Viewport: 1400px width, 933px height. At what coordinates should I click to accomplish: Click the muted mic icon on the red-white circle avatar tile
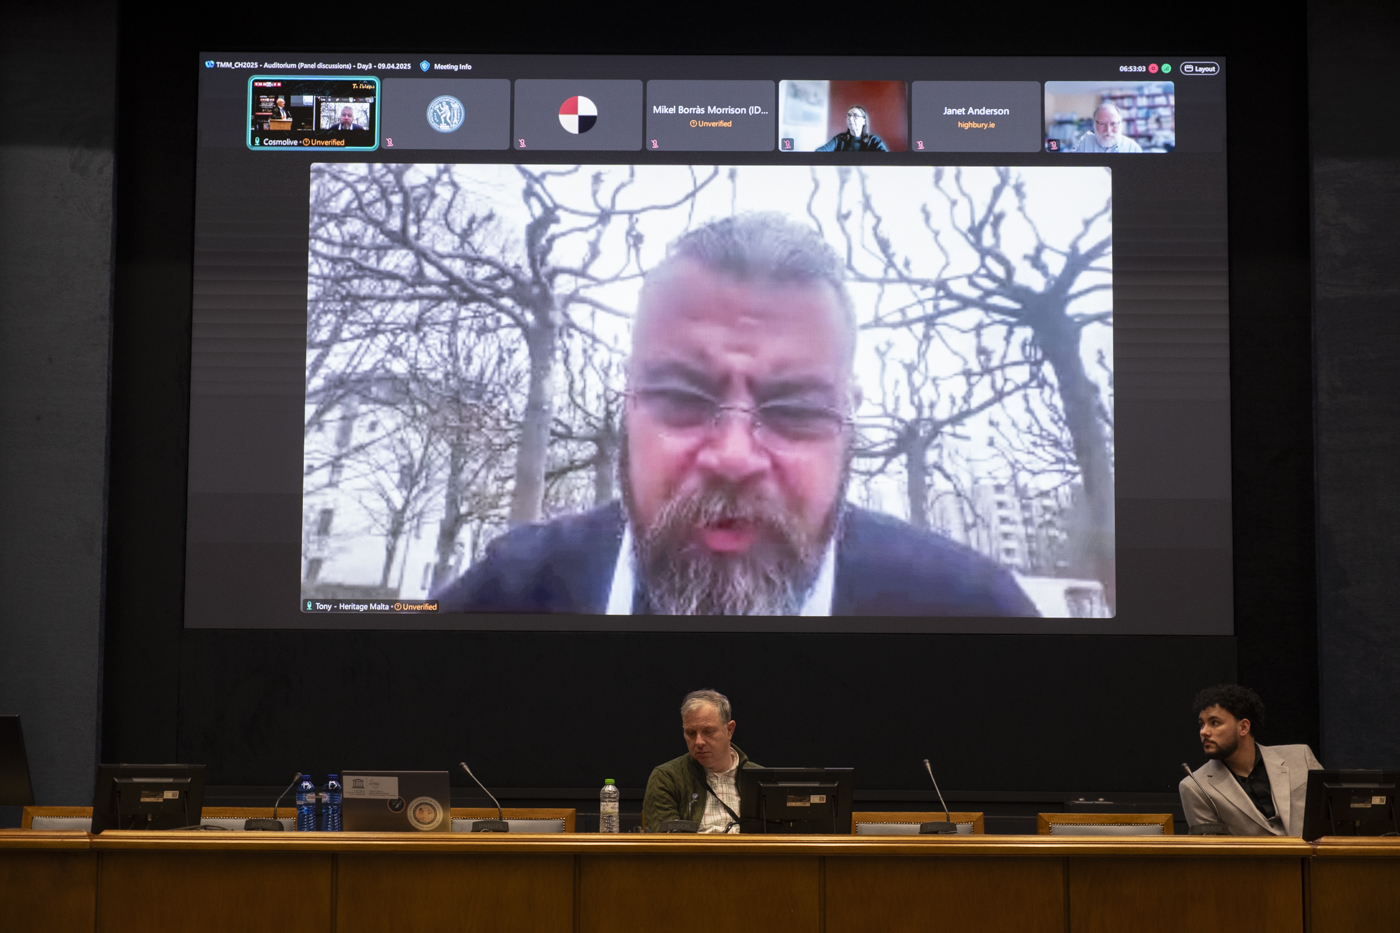[x=522, y=143]
